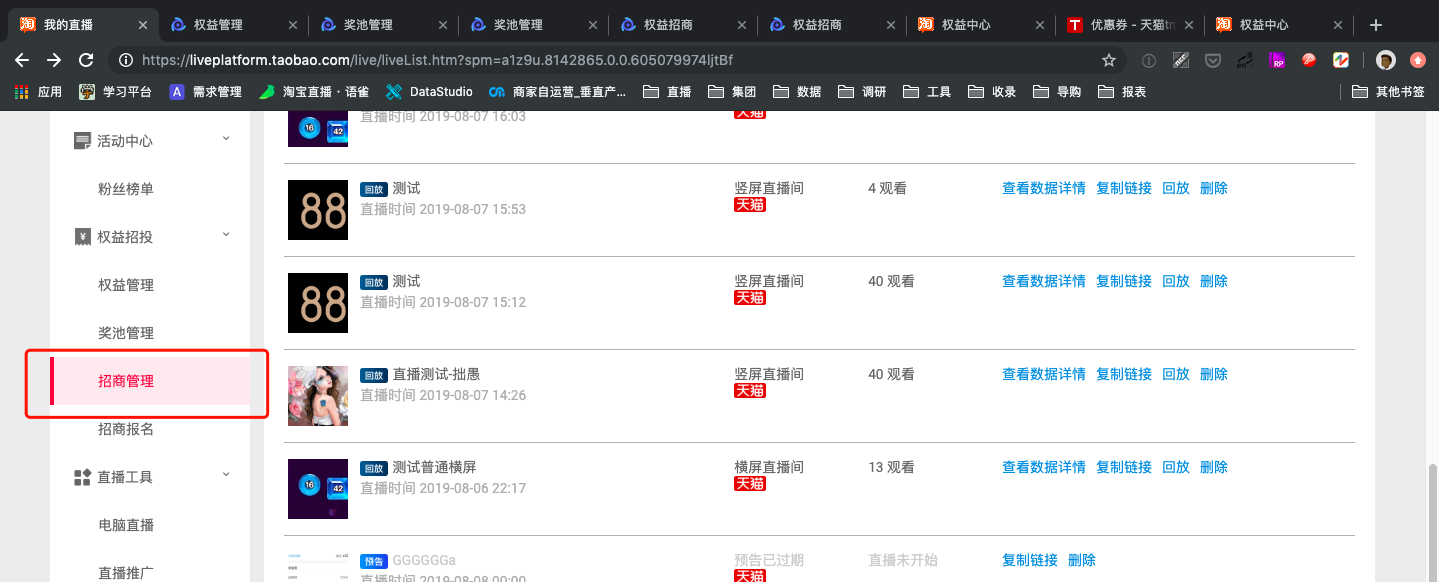Viewport: 1439px width, 582px height.
Task: Click 回放 for 测试普通横屏
Action: 1176,467
